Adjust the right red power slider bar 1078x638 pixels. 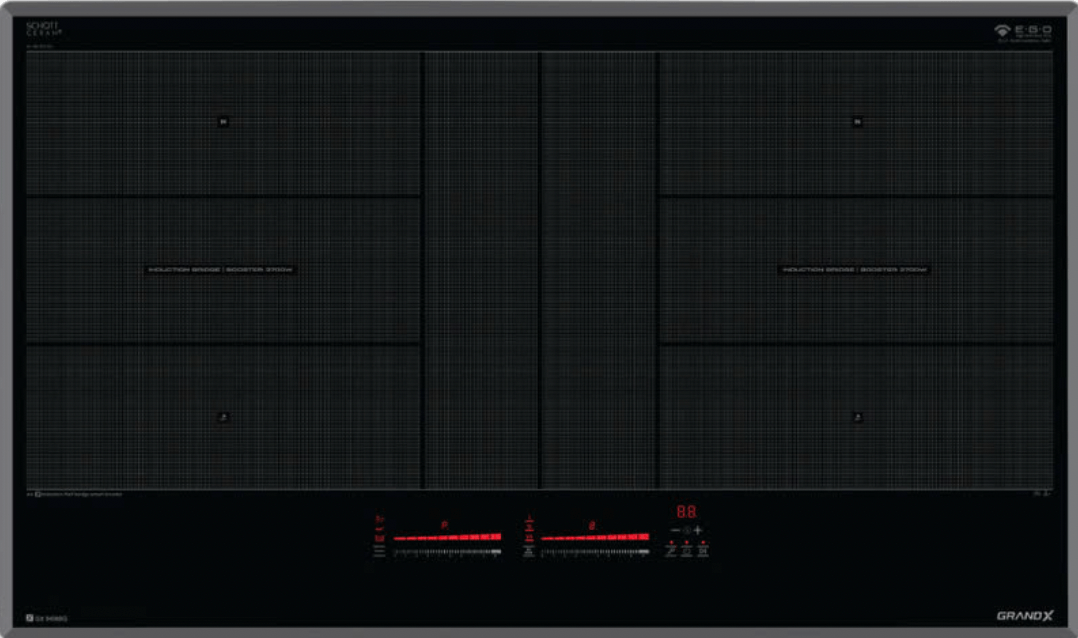tap(595, 537)
